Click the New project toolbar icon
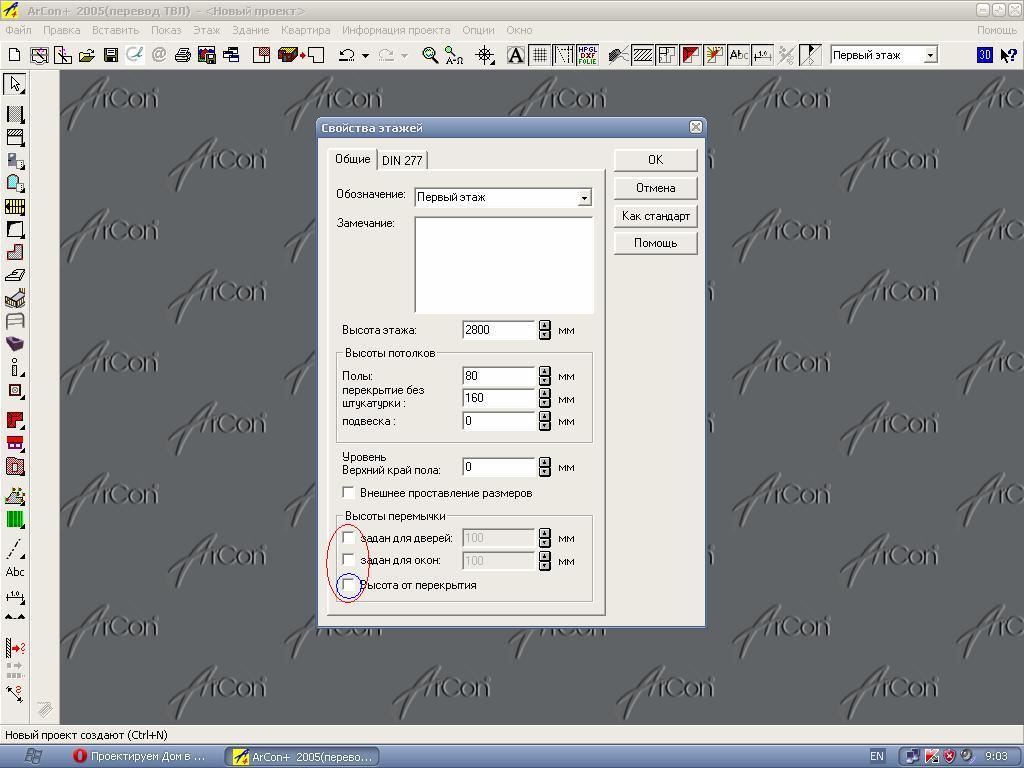The image size is (1024, 768). (x=14, y=56)
